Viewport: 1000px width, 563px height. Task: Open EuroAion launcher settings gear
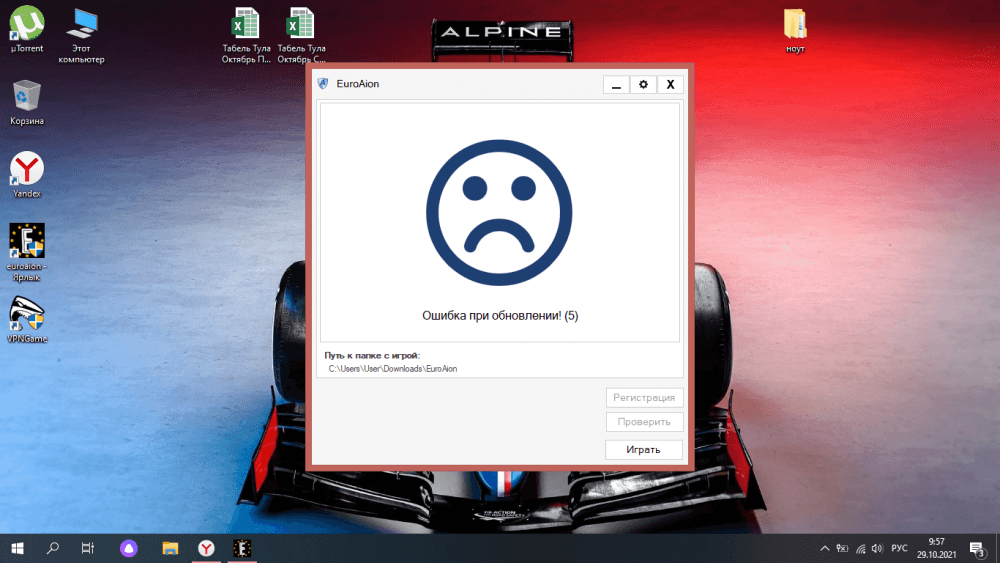tap(643, 85)
